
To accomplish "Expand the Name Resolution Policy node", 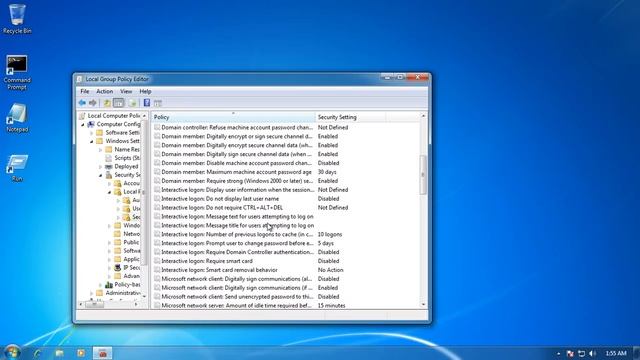I will point(100,150).
